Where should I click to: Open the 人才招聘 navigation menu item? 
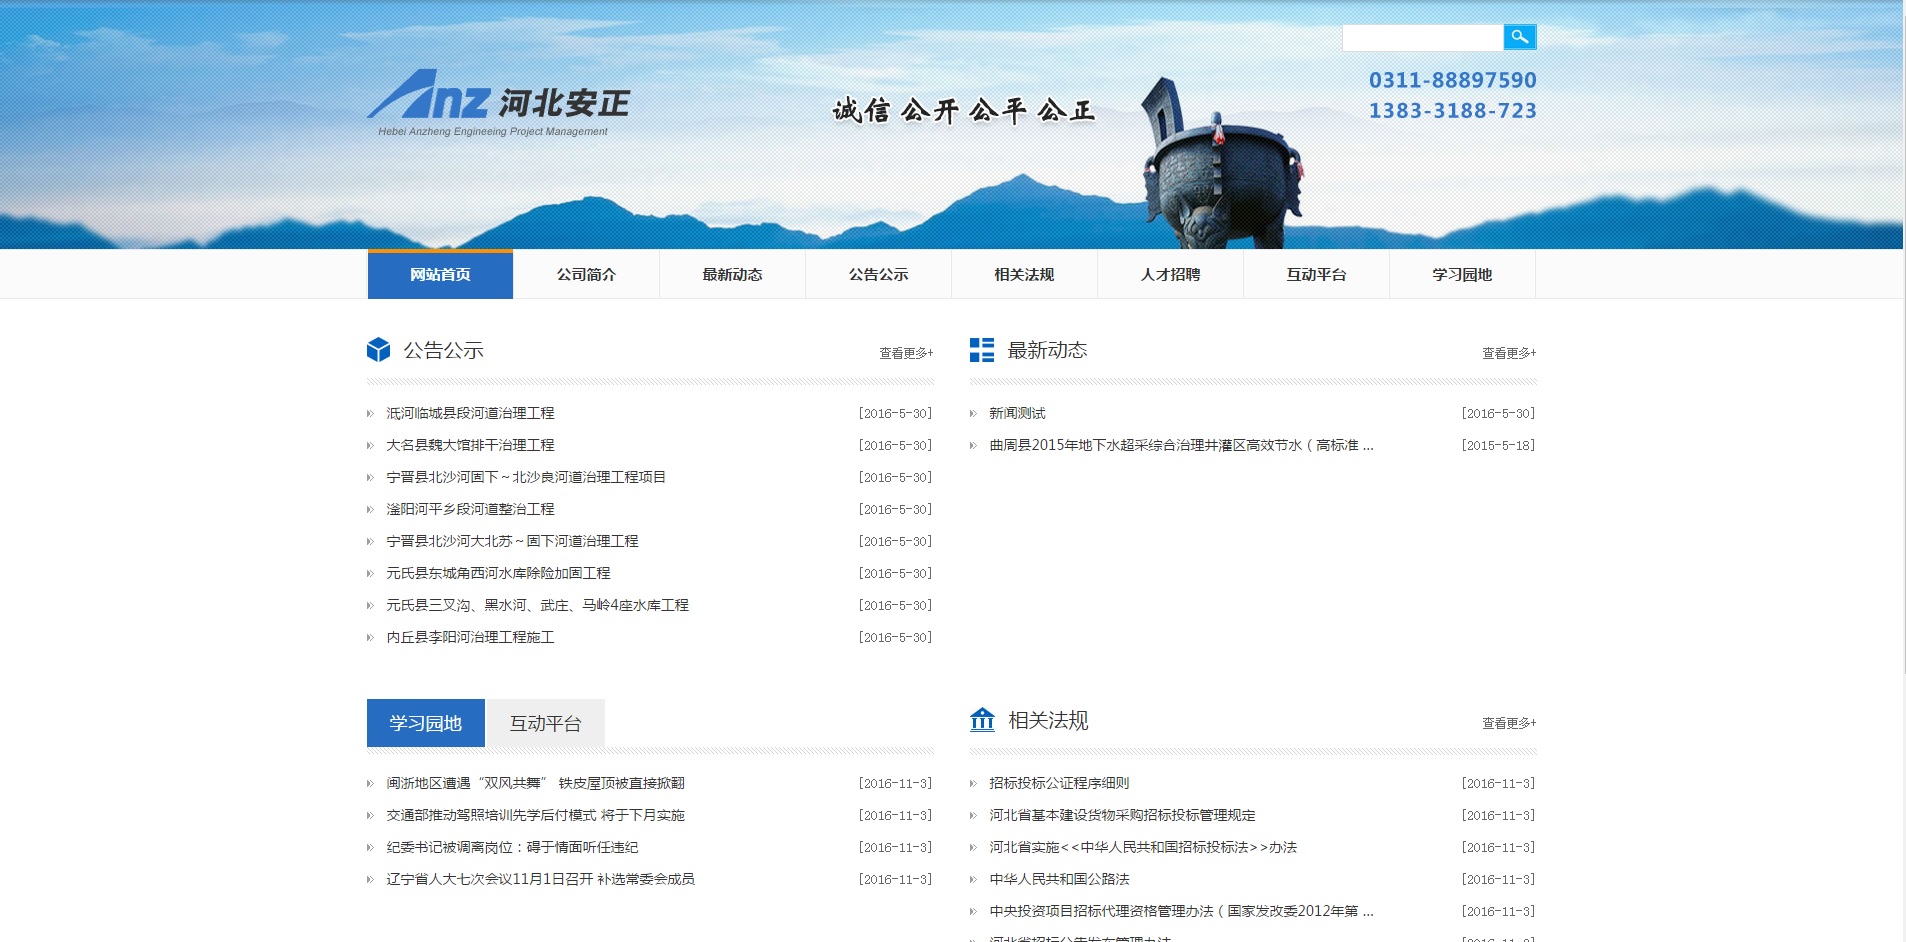(x=1170, y=274)
